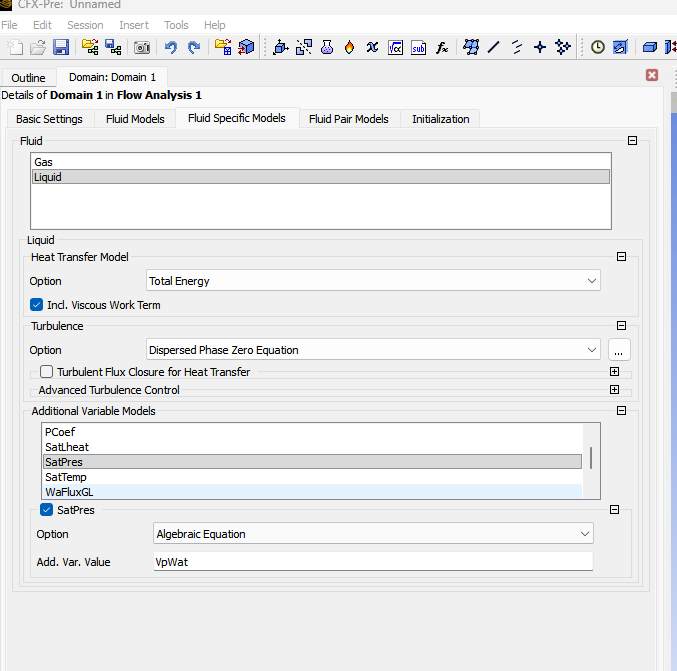
Task: Click the Undo arrow icon
Action: point(171,47)
